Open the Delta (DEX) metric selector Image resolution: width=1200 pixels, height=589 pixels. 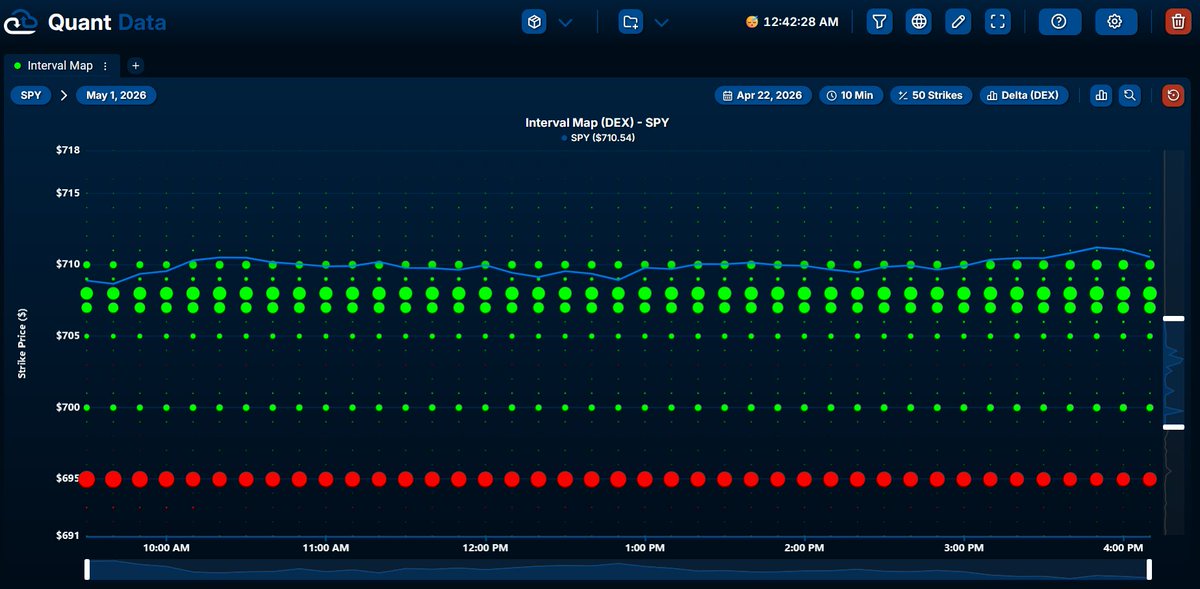pos(1022,96)
